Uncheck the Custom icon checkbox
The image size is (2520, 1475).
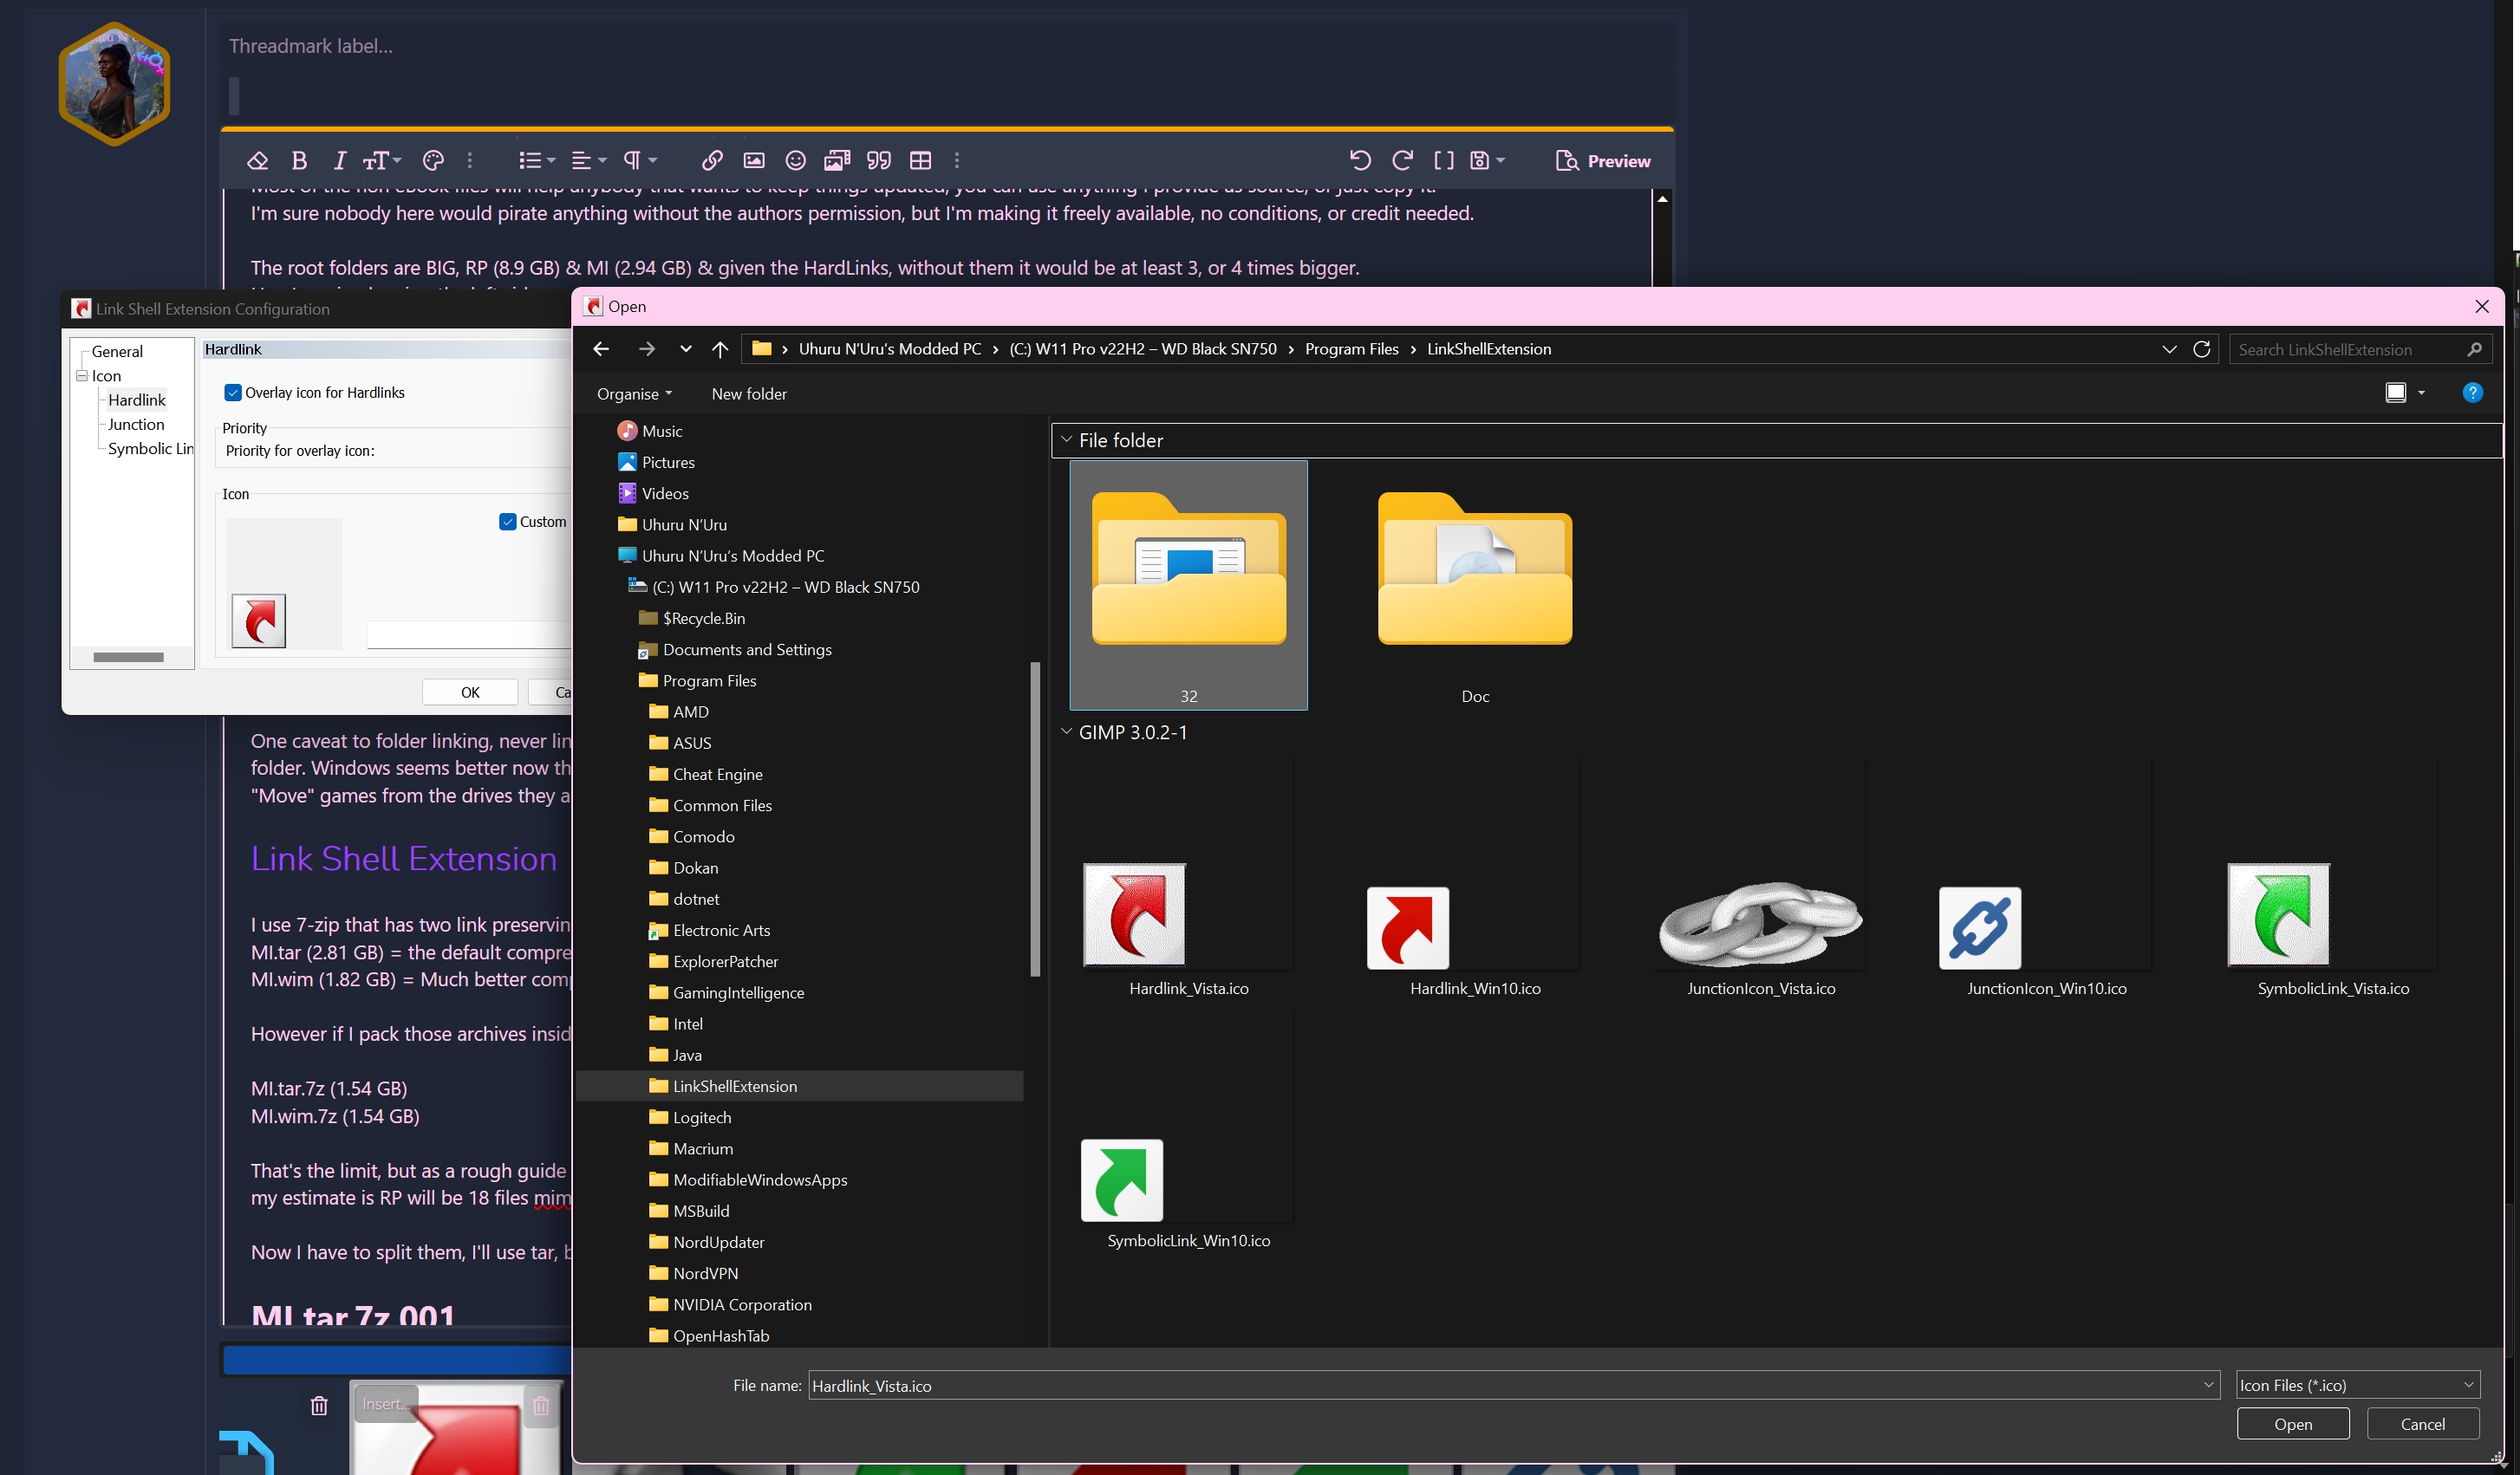(508, 522)
